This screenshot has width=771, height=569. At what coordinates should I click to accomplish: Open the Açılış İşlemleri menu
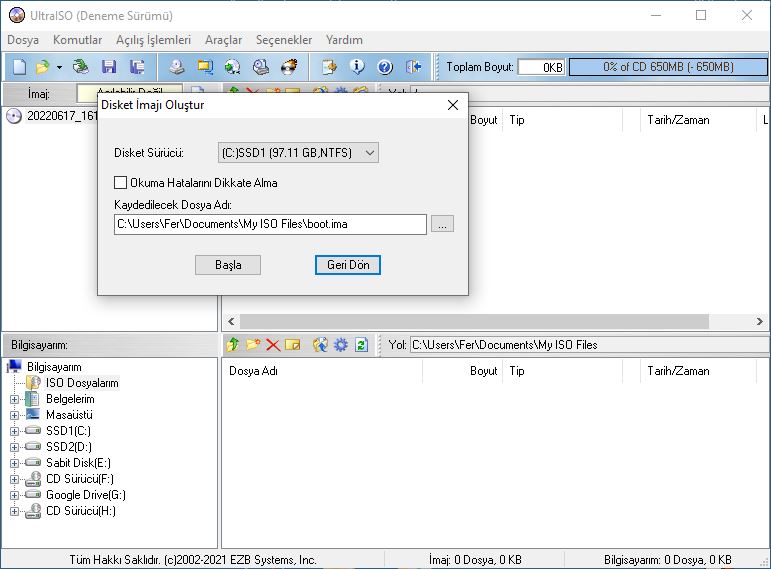(153, 40)
